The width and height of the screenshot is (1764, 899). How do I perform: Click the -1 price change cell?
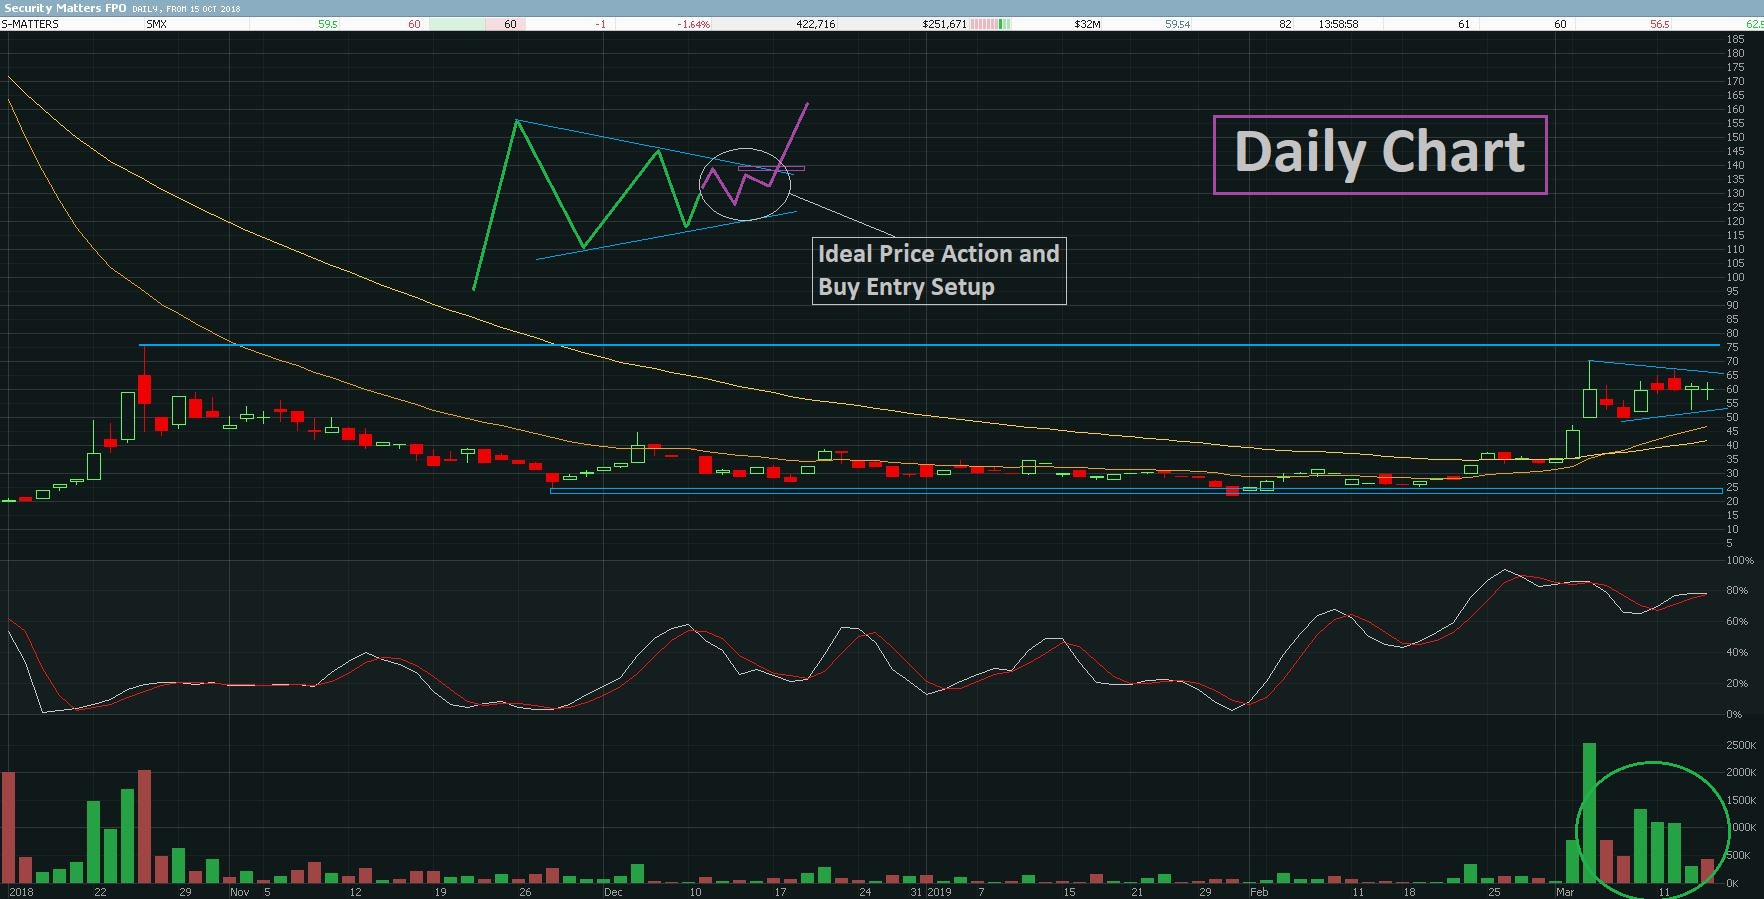(601, 24)
